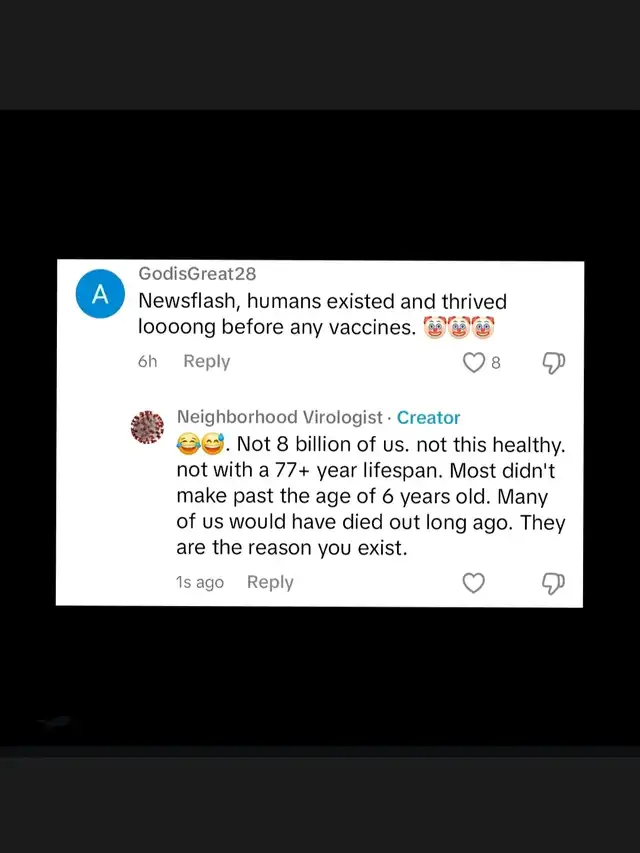Open GodisGreat28 username profile
This screenshot has width=640, height=853.
click(x=197, y=274)
